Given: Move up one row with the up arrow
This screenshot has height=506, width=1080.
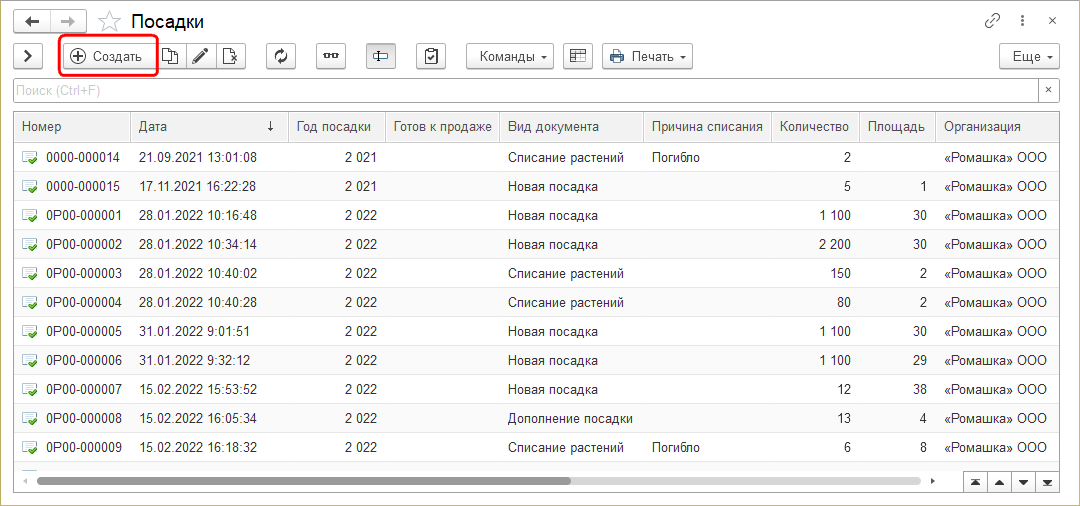Looking at the screenshot, I should coord(999,481).
